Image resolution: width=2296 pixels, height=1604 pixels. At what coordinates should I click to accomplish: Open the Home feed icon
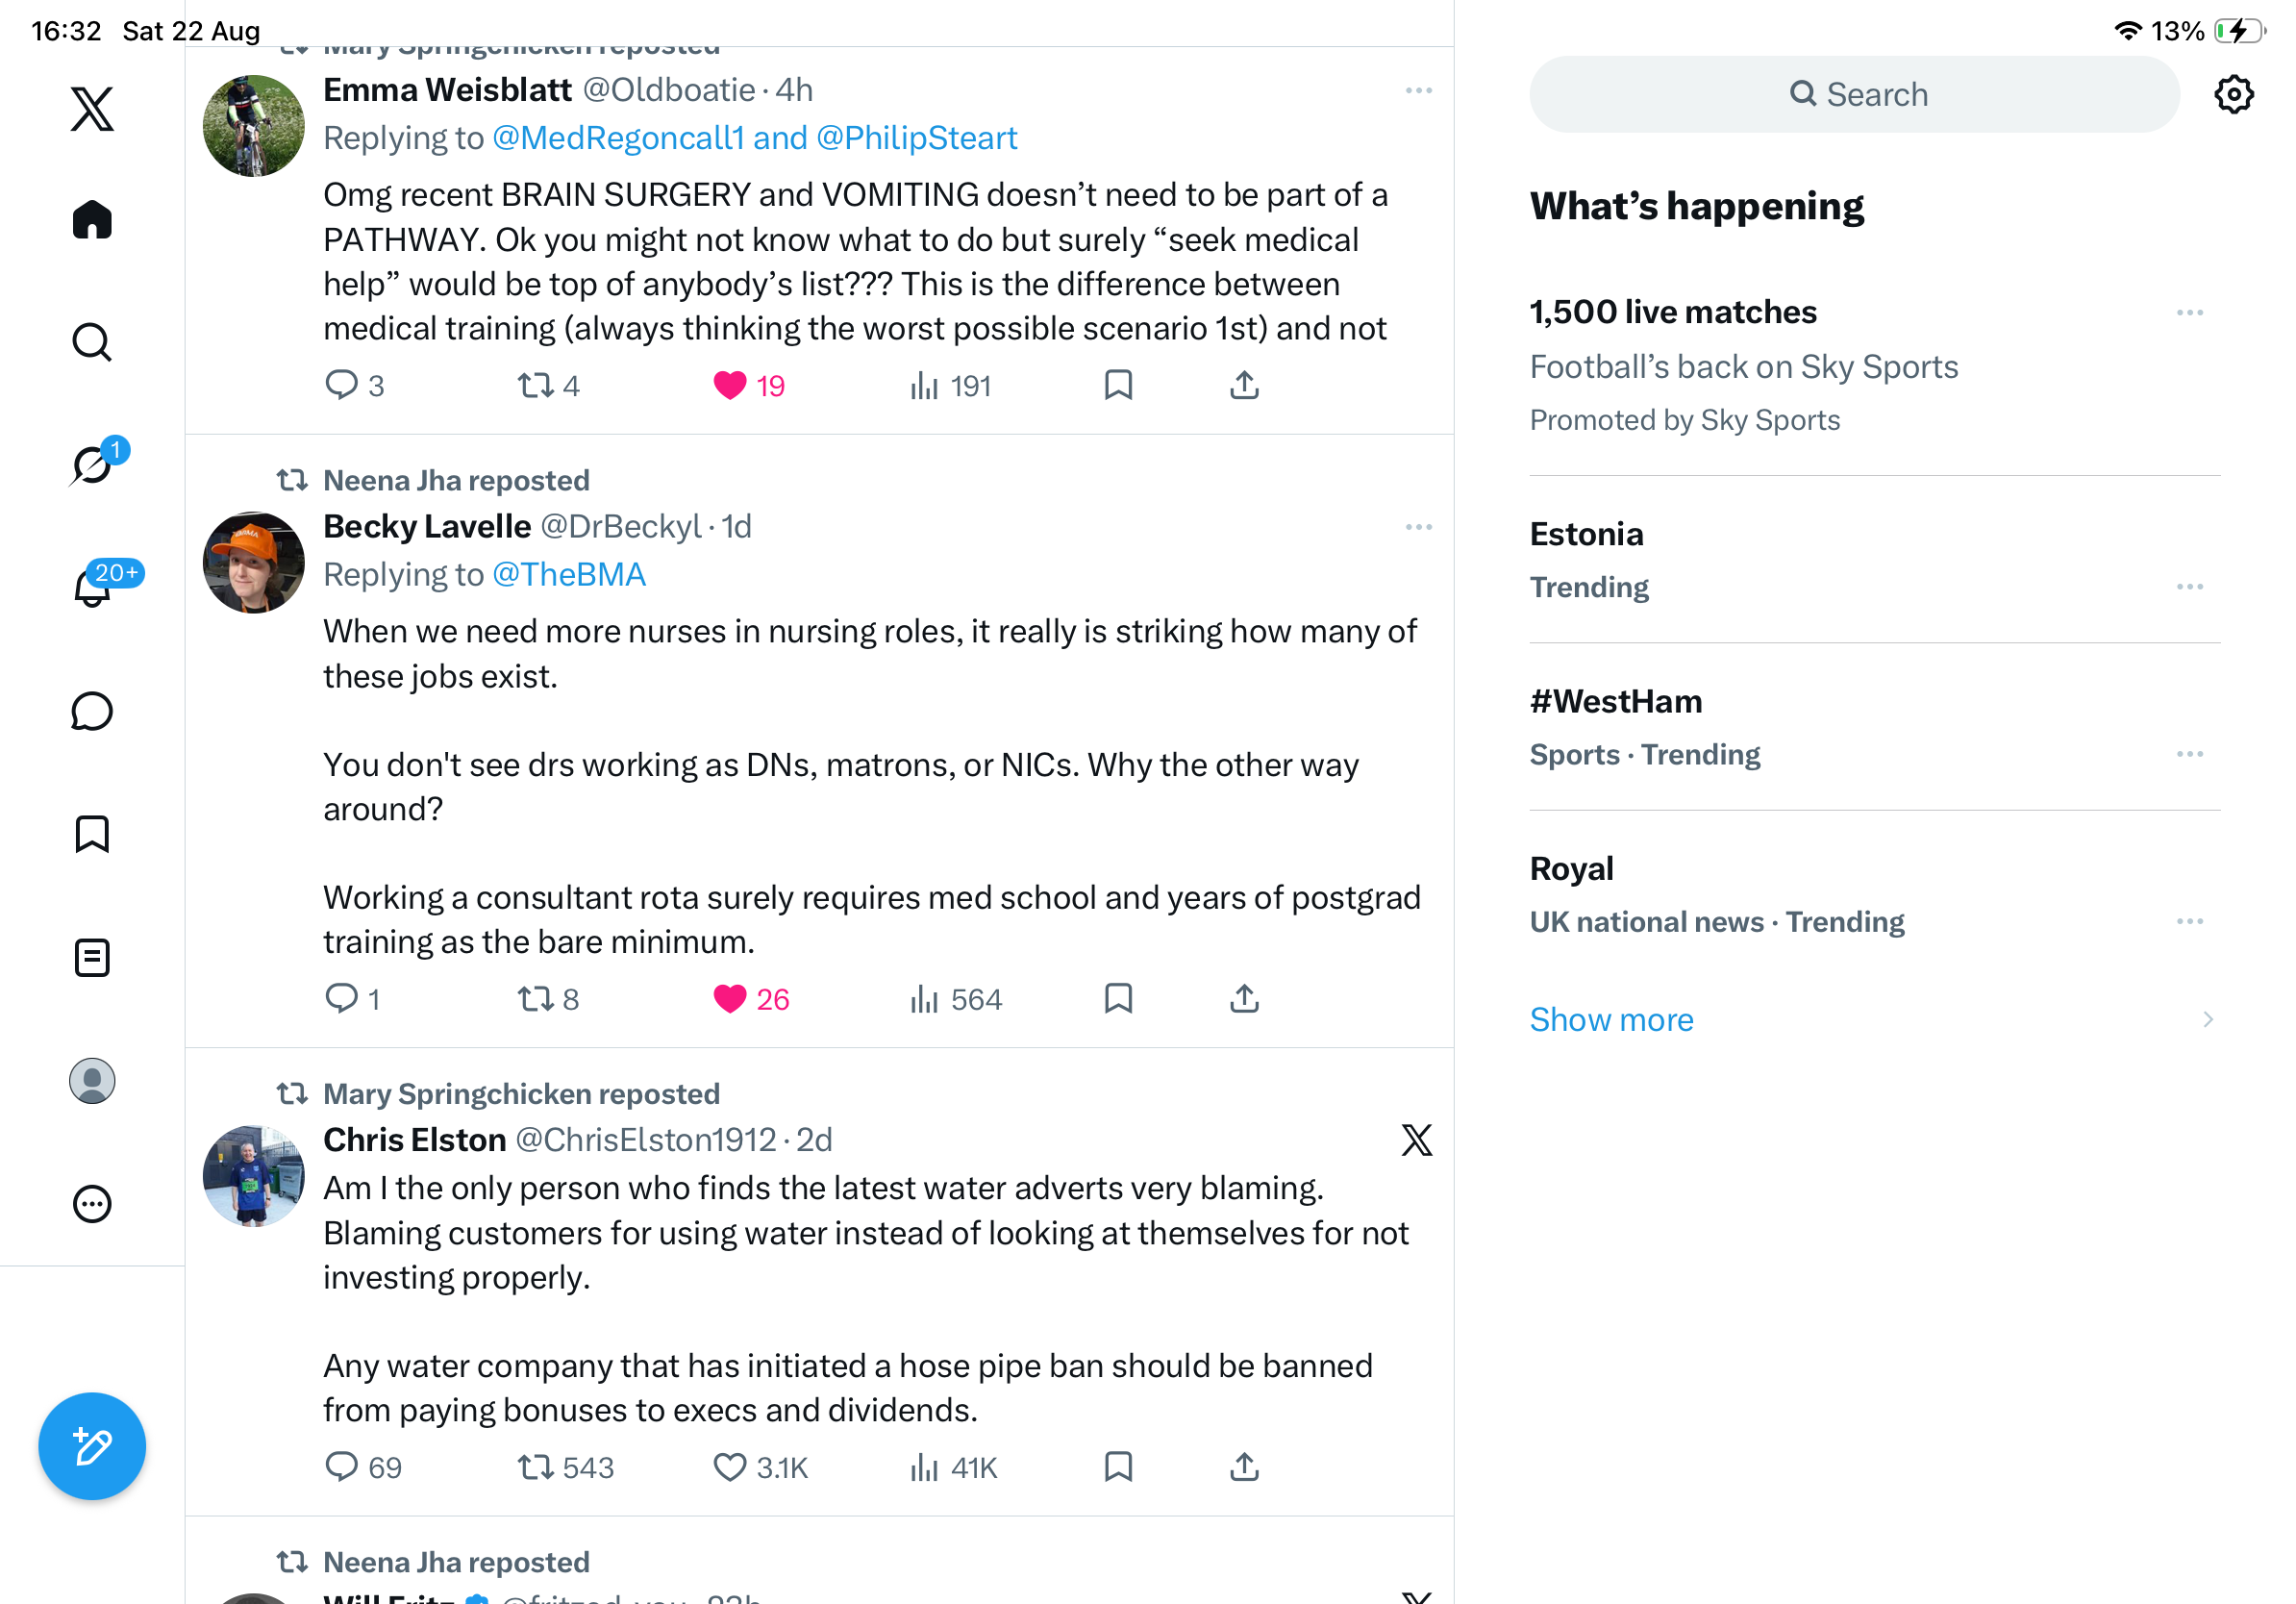pos(92,219)
